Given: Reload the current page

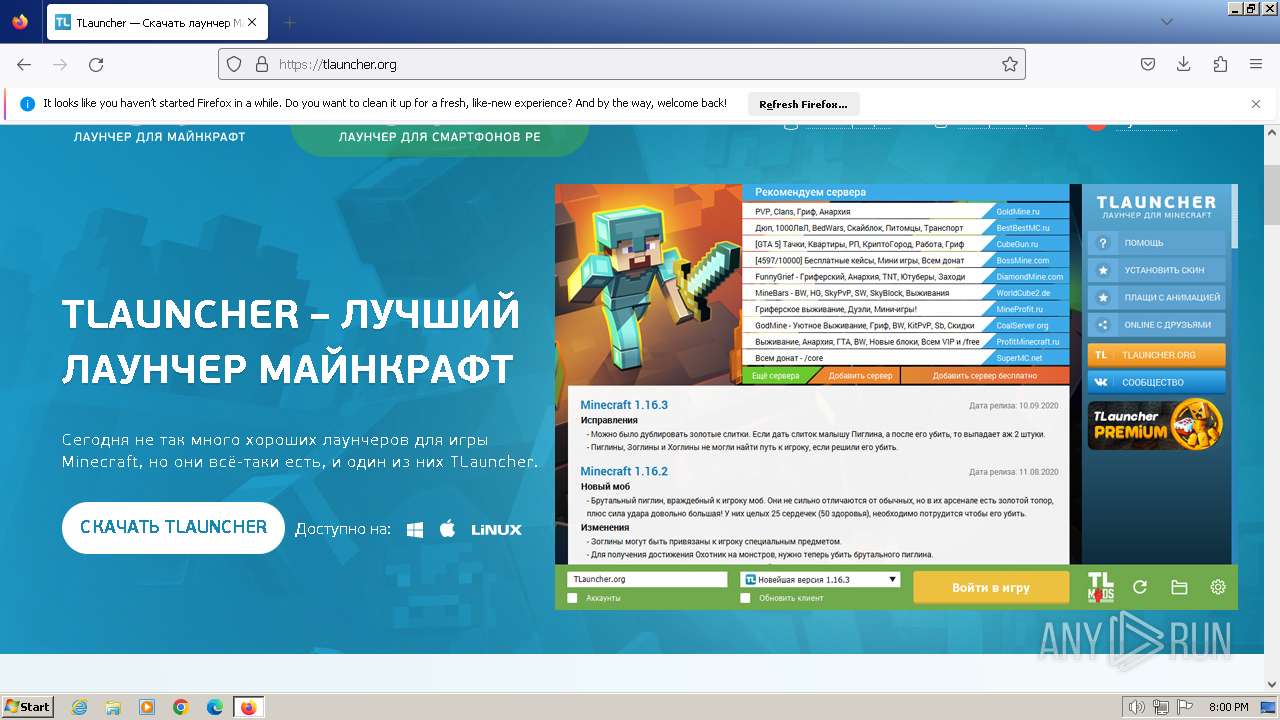Looking at the screenshot, I should (96, 64).
